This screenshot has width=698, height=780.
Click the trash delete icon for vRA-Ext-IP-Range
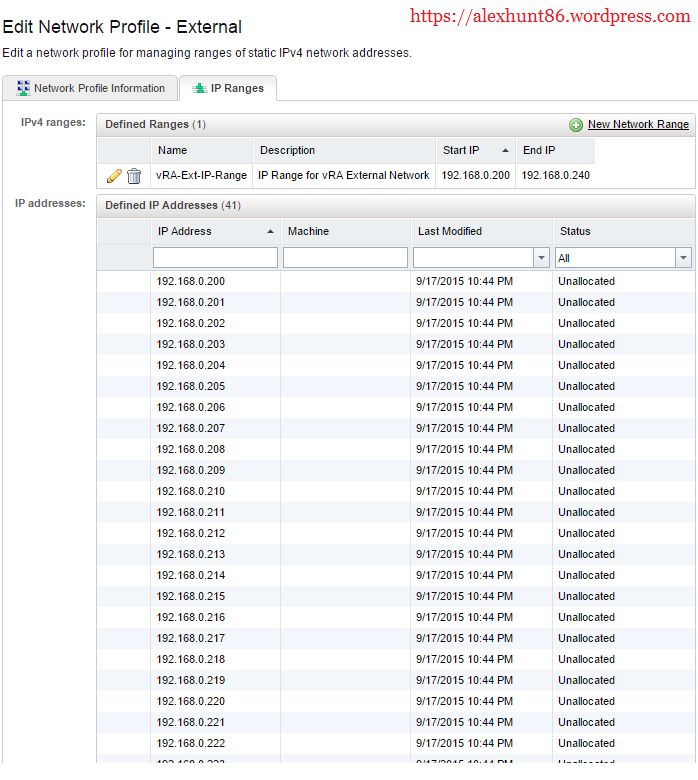(134, 176)
